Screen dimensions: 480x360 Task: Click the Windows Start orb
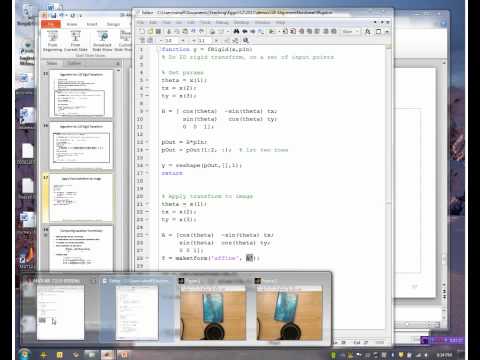click(x=25, y=354)
